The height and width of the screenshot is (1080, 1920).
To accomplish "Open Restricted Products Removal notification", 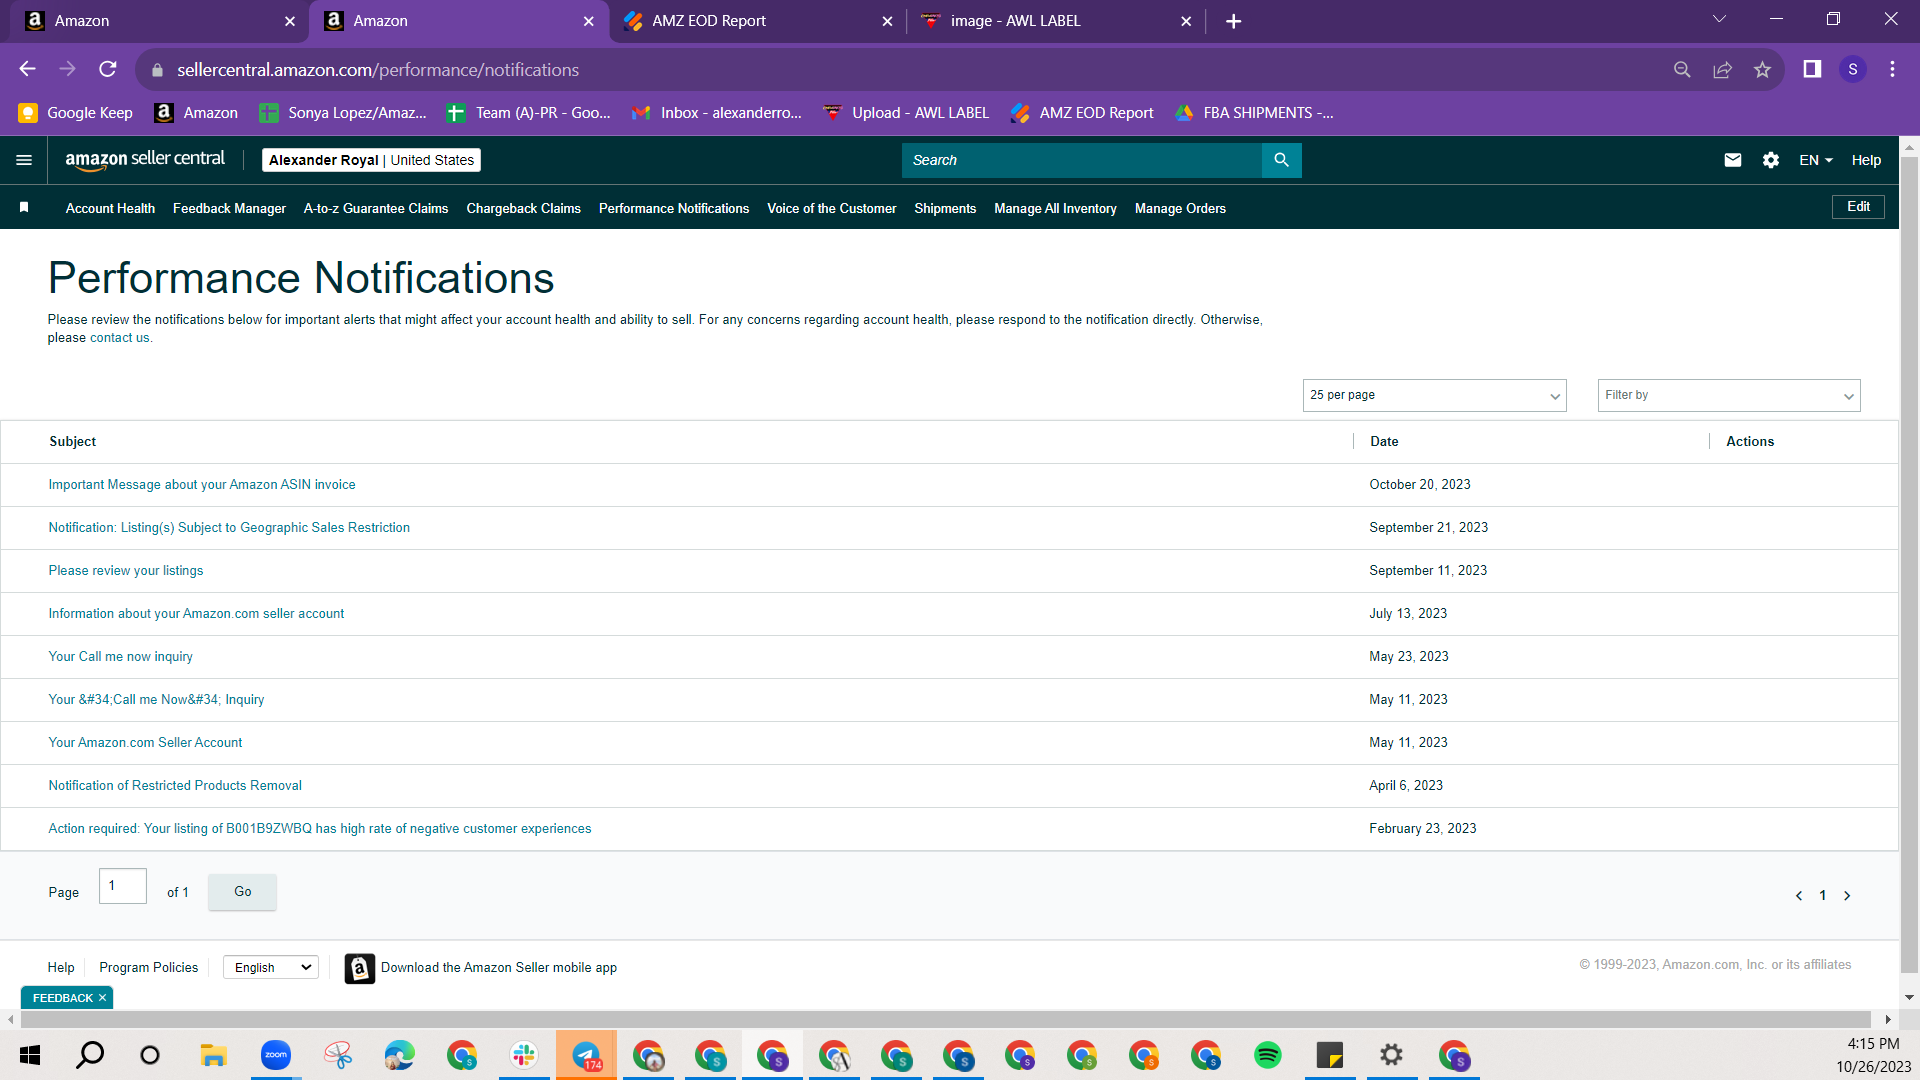I will (175, 785).
